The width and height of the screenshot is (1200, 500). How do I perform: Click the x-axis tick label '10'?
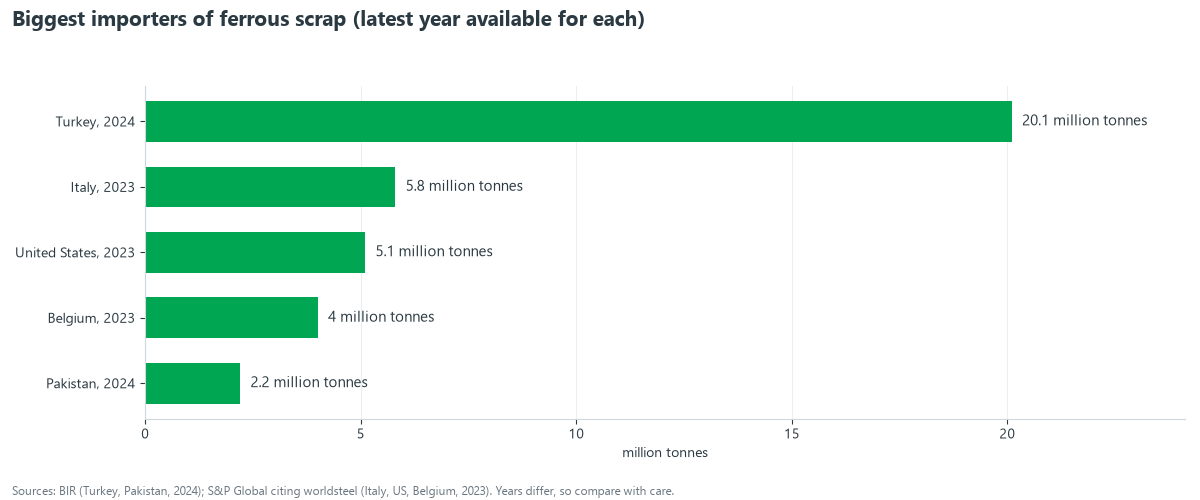click(577, 433)
